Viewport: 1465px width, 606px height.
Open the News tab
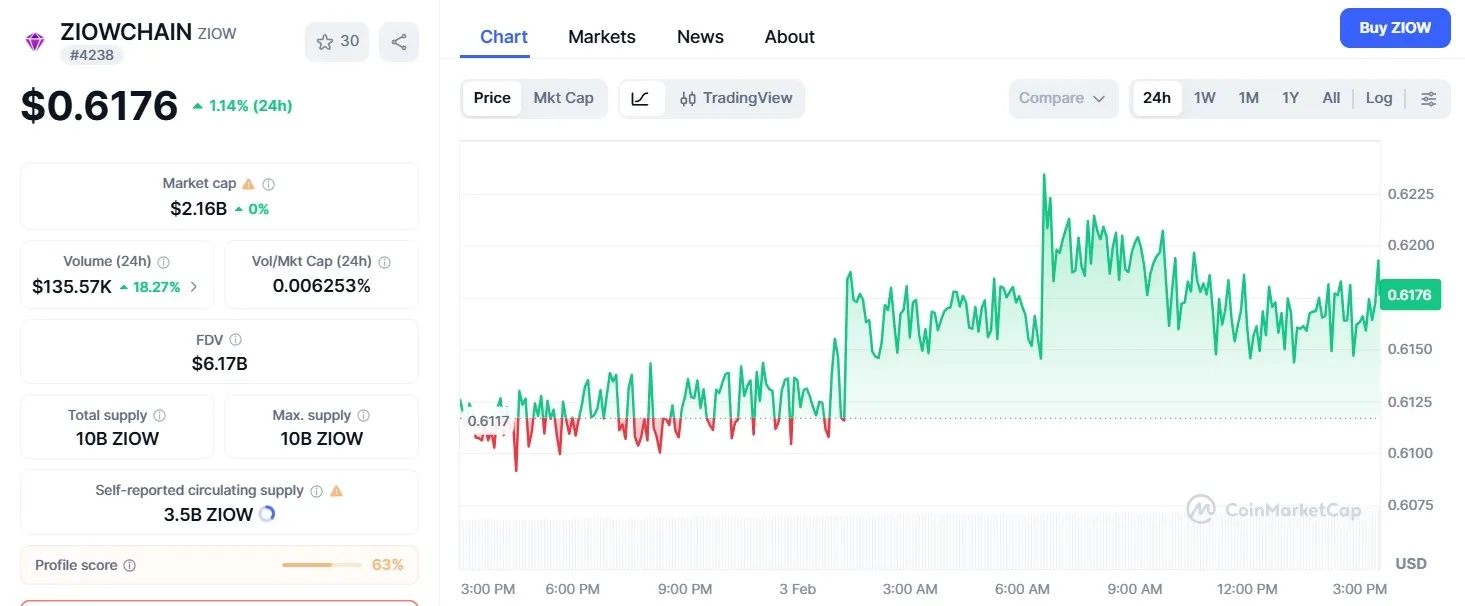coord(699,36)
